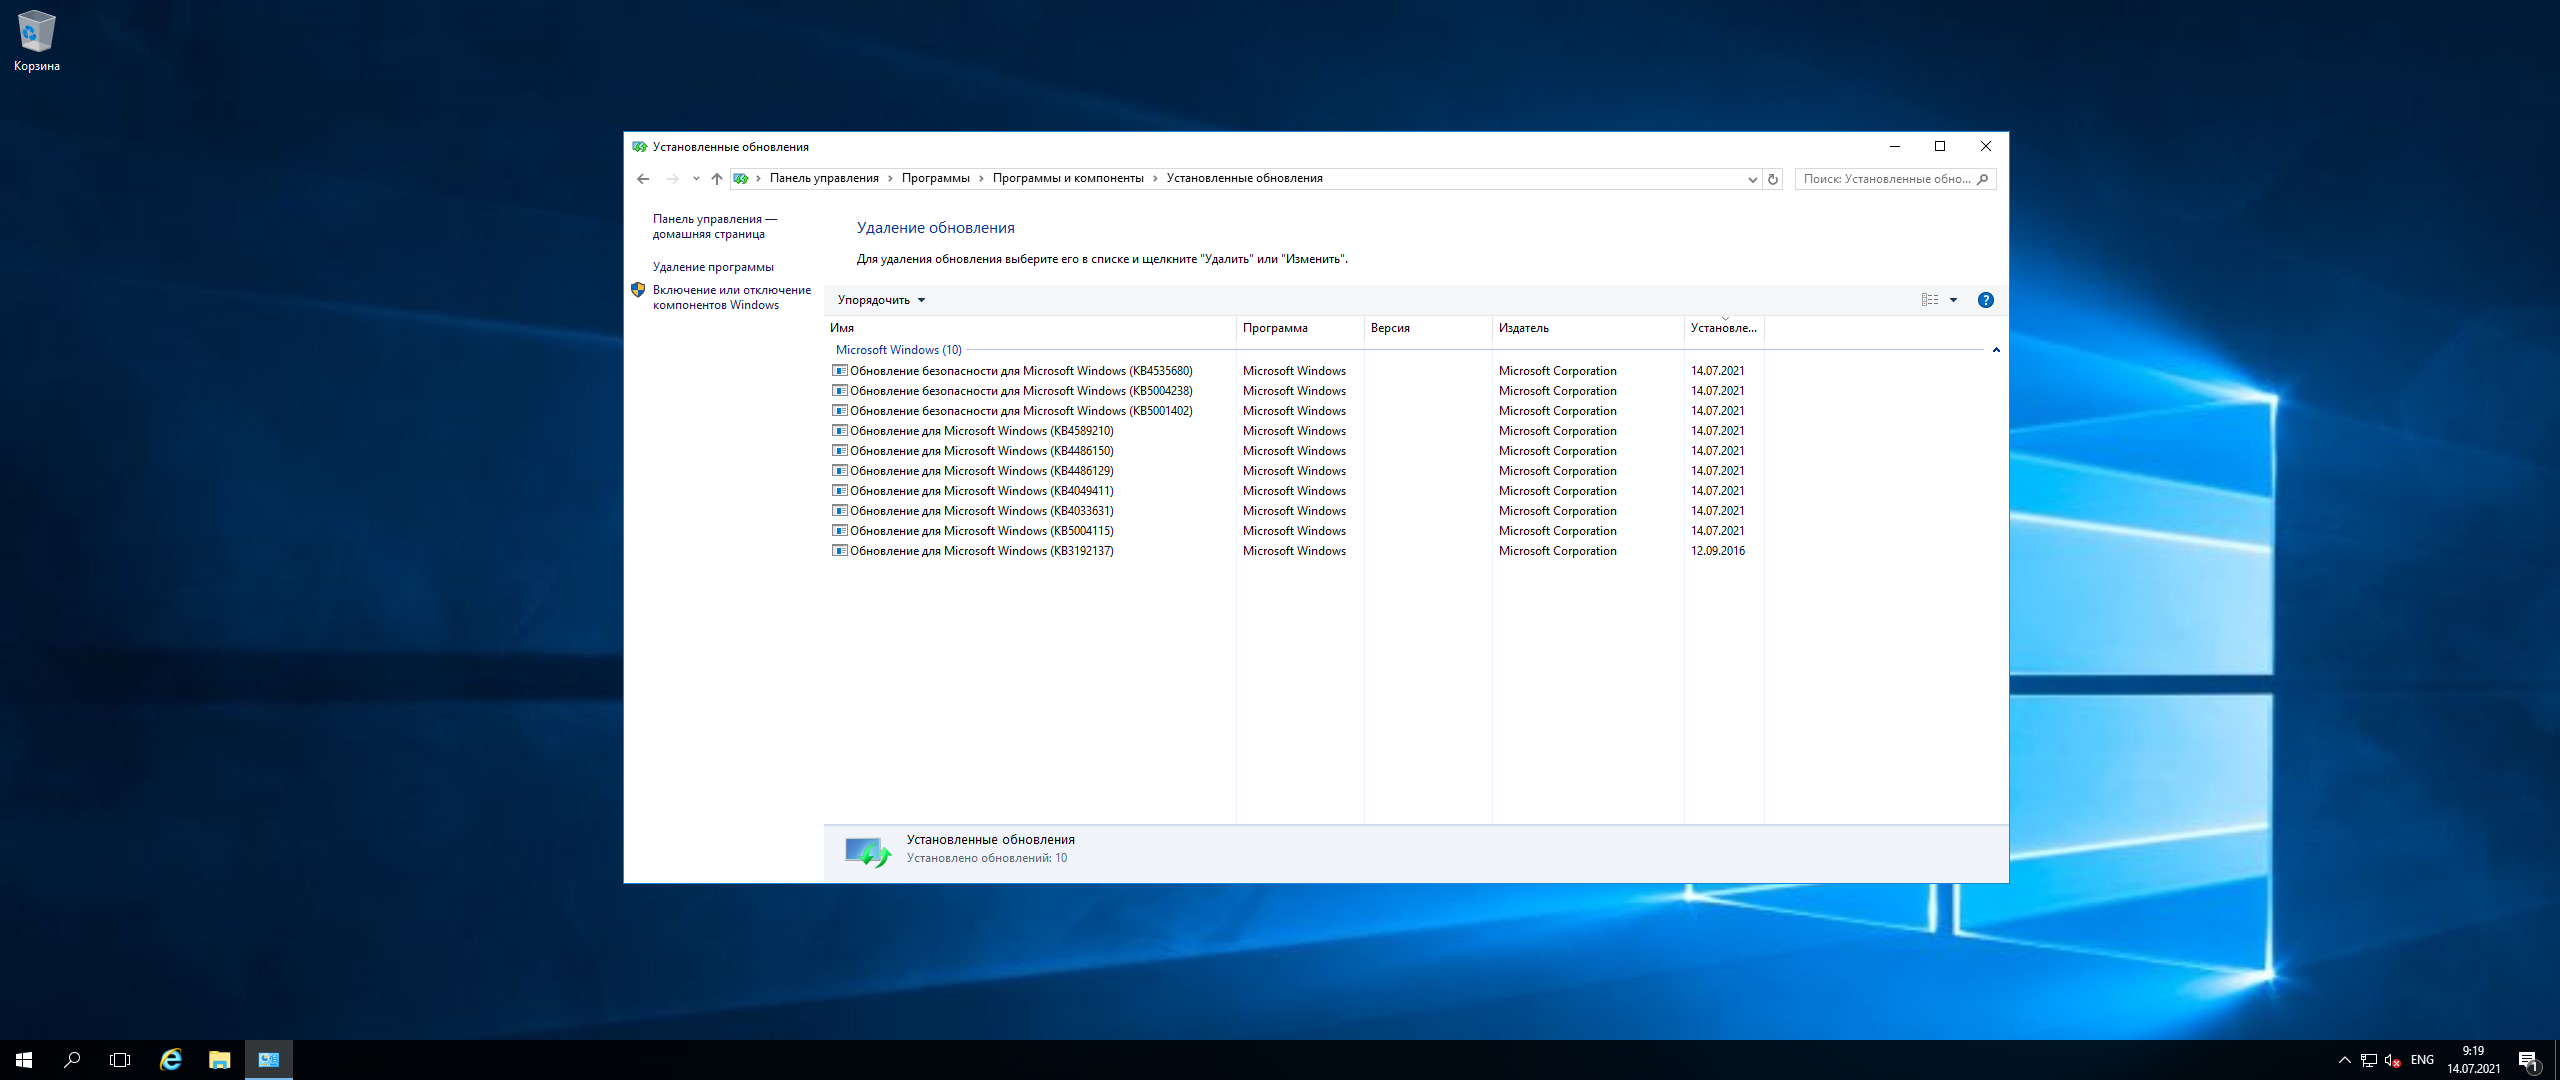The image size is (2560, 1080).
Task: Expand breadcrumb arrow after Программы
Action: 981,179
